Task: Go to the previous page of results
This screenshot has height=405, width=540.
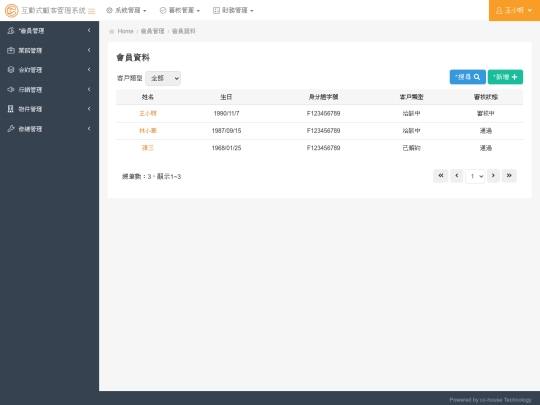Action: [x=457, y=176]
